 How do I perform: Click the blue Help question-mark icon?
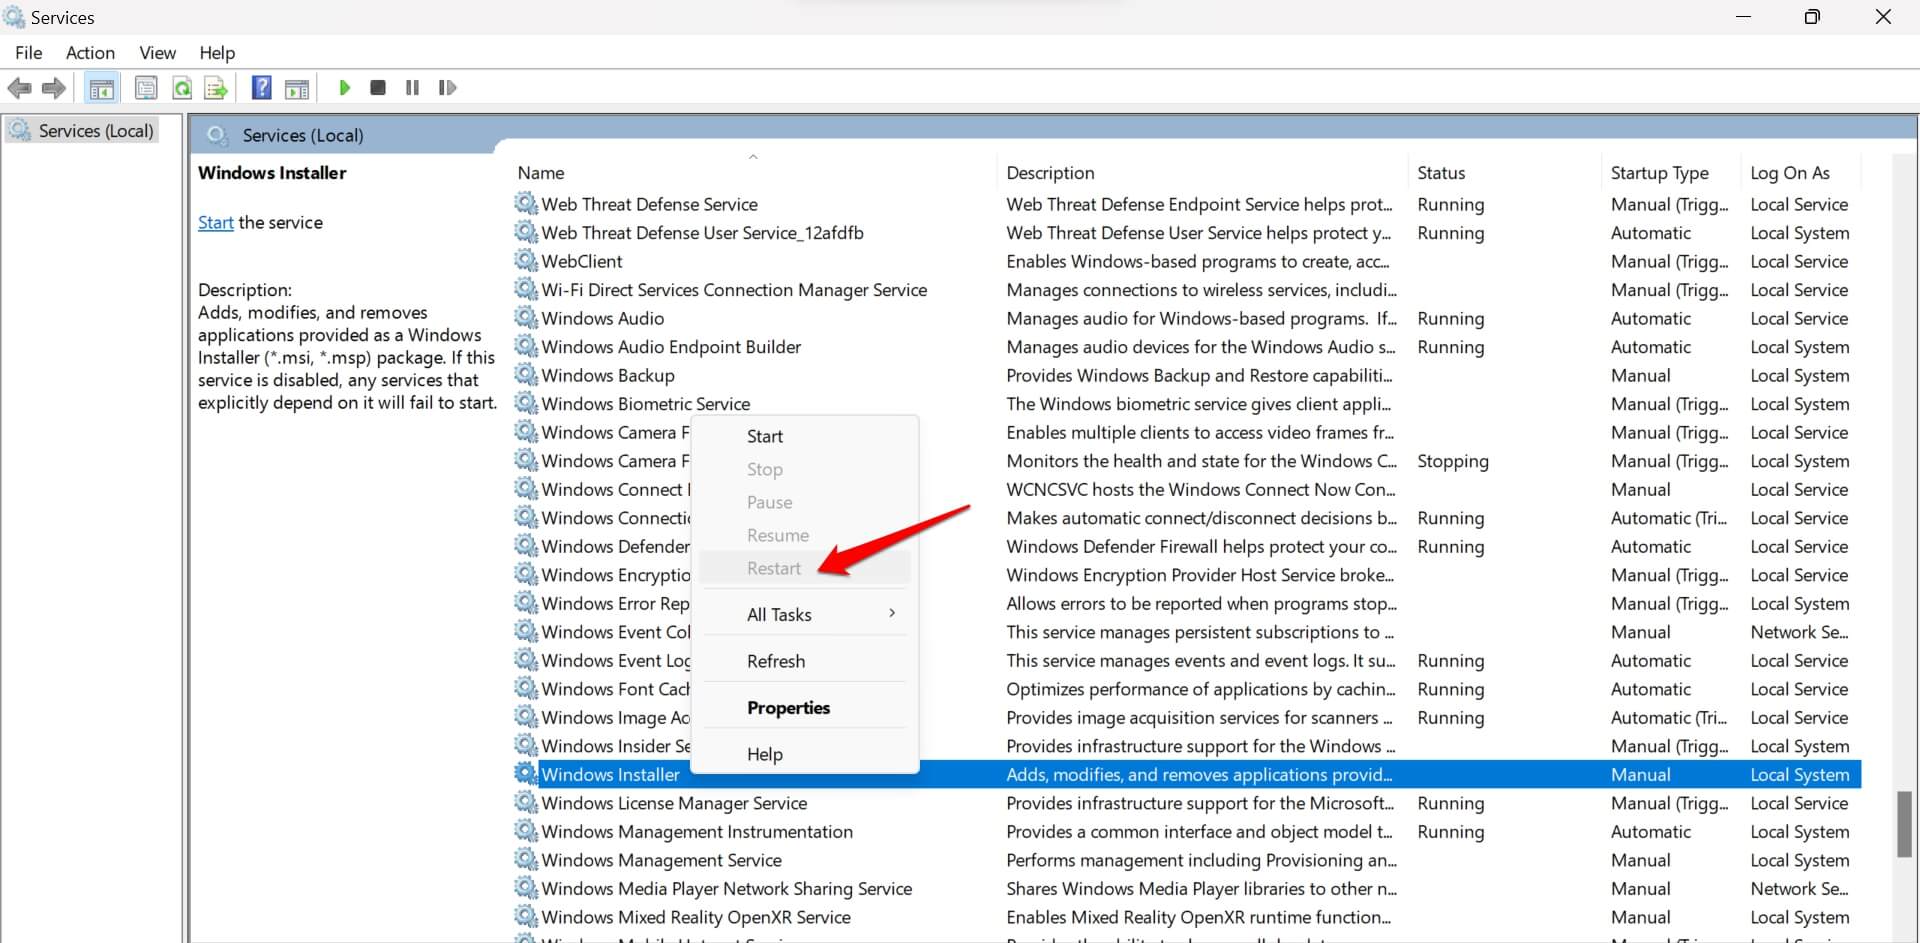click(x=261, y=88)
